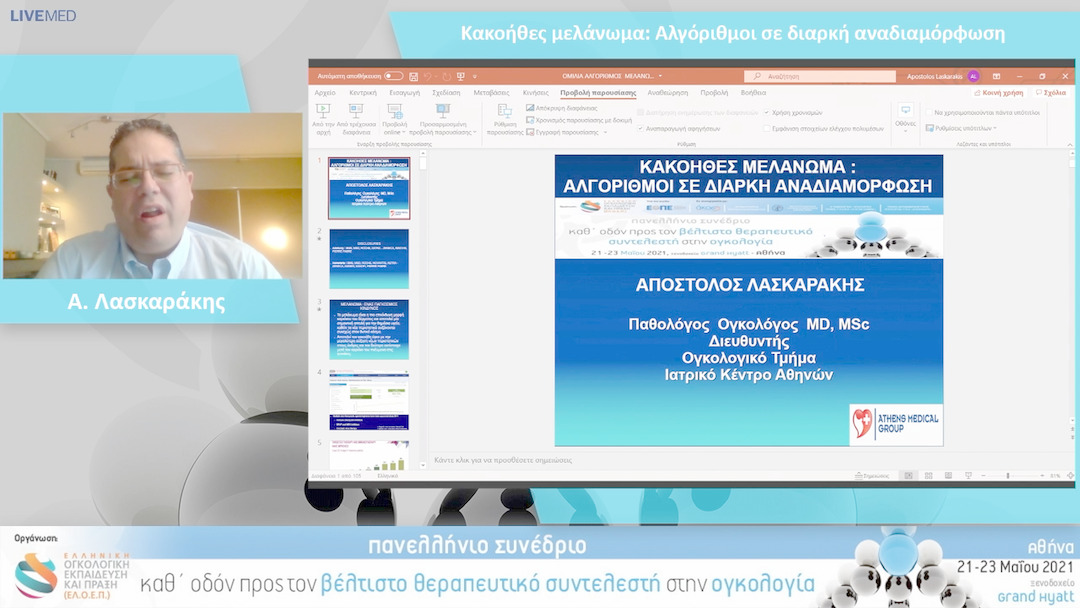
Task: Open notes pane via Σημειώσεις status button
Action: coord(873,475)
